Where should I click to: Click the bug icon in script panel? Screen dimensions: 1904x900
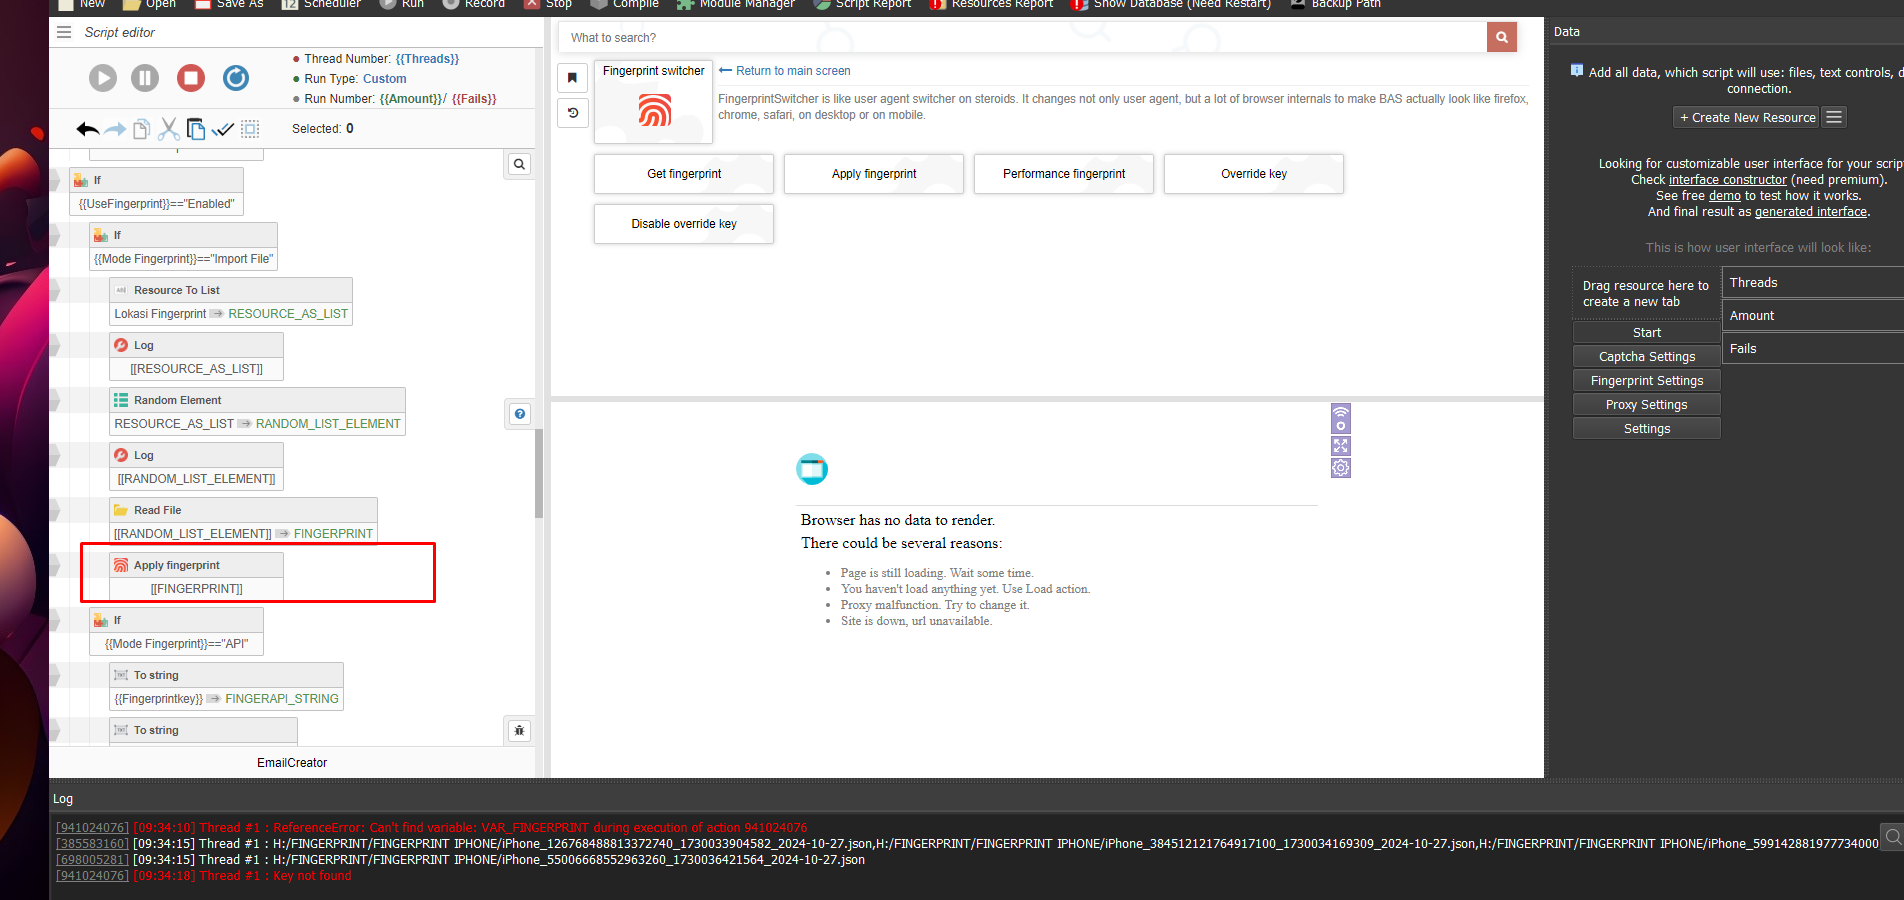pyautogui.click(x=519, y=731)
